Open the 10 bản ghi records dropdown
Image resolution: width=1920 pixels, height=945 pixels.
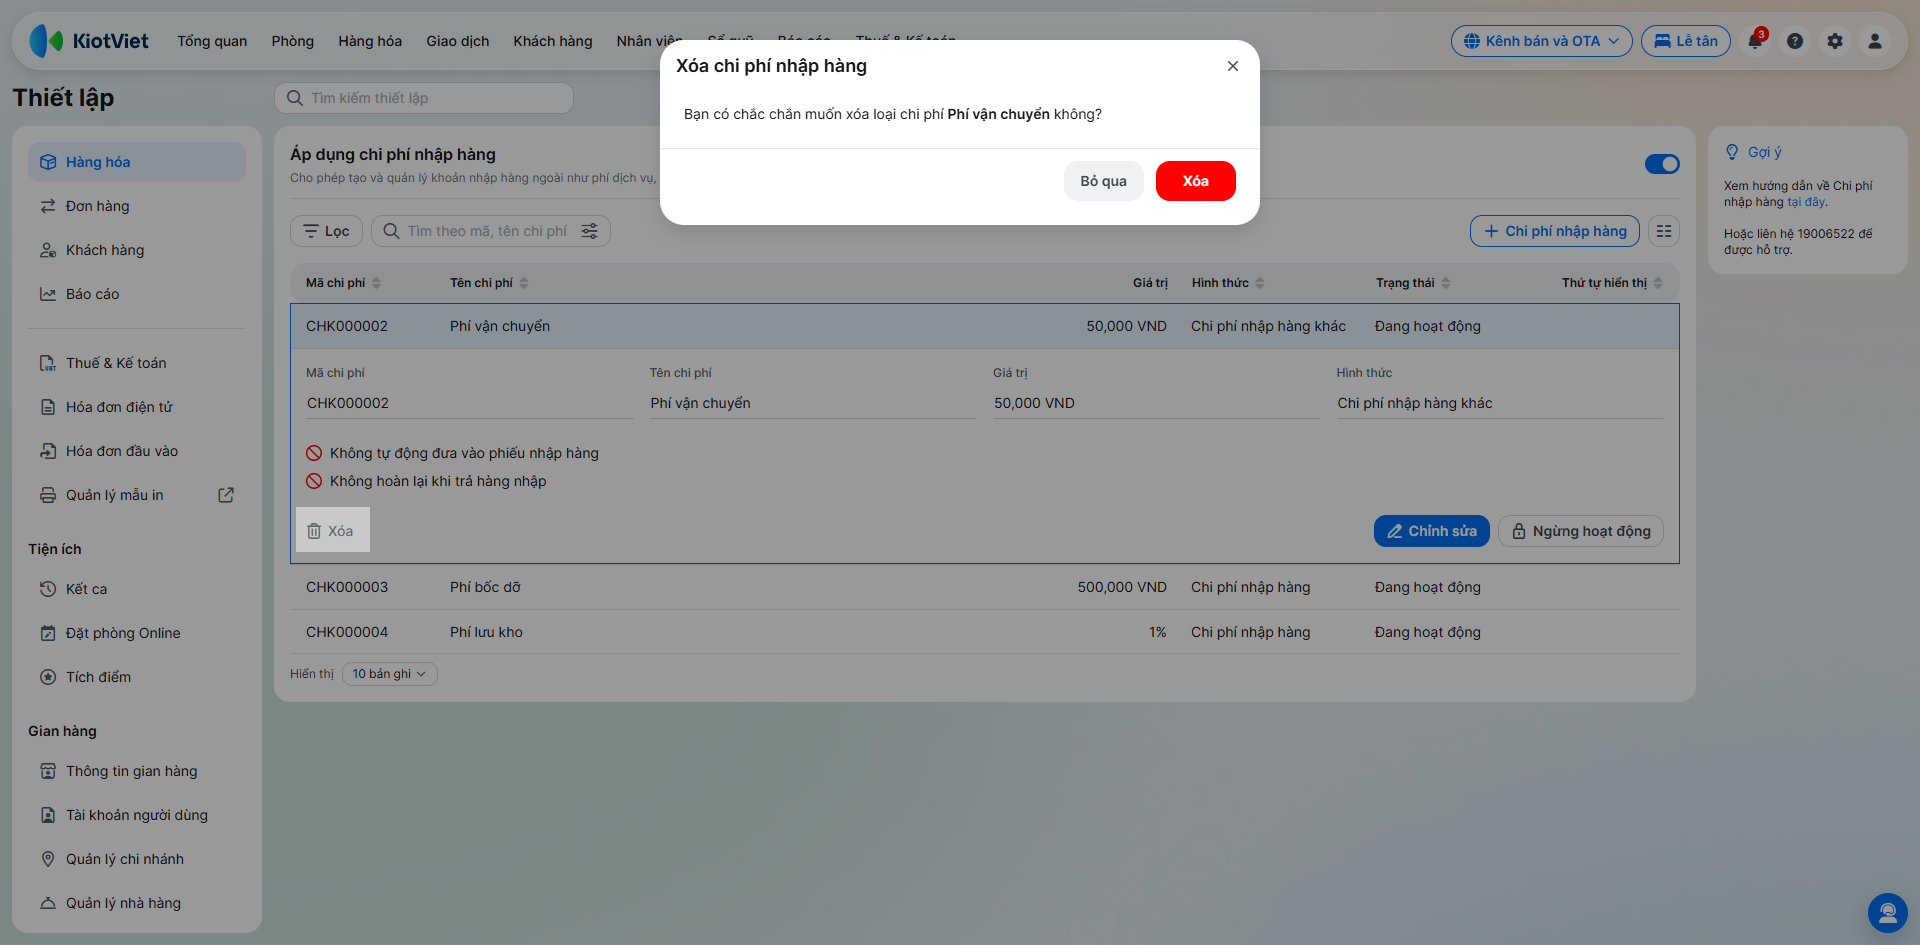point(390,674)
